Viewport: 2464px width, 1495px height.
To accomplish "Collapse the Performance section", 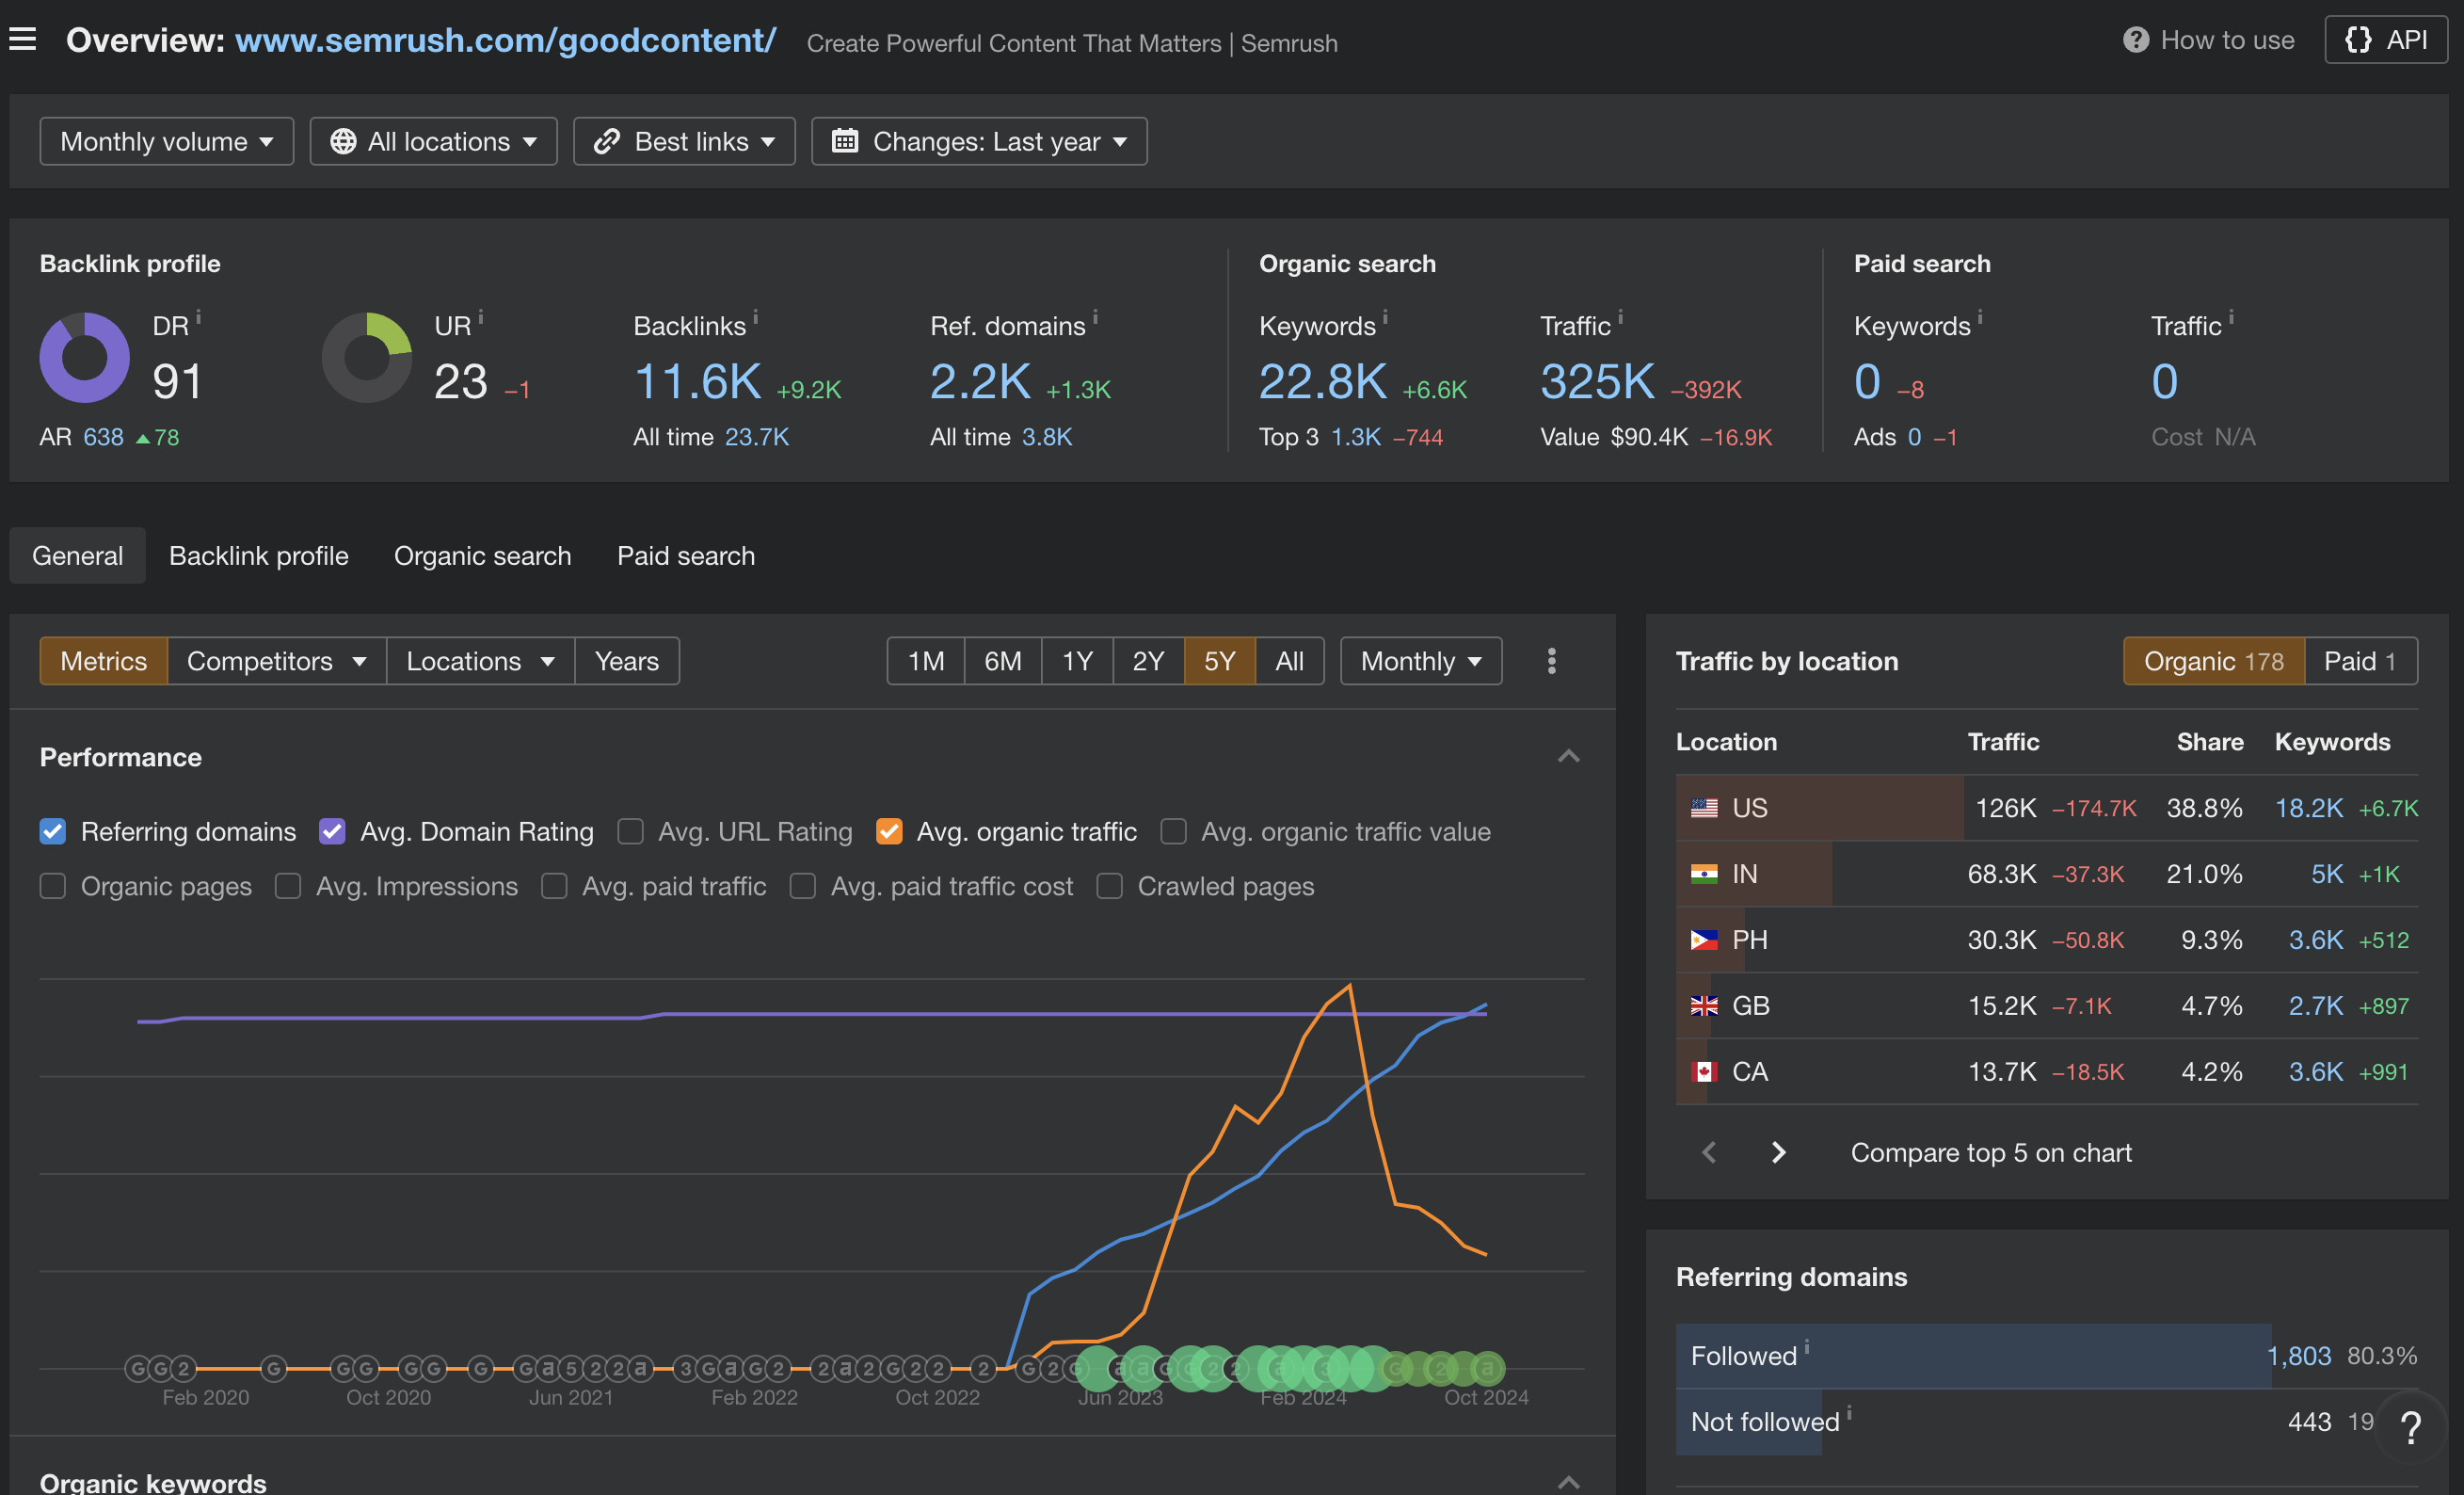I will pos(1569,757).
